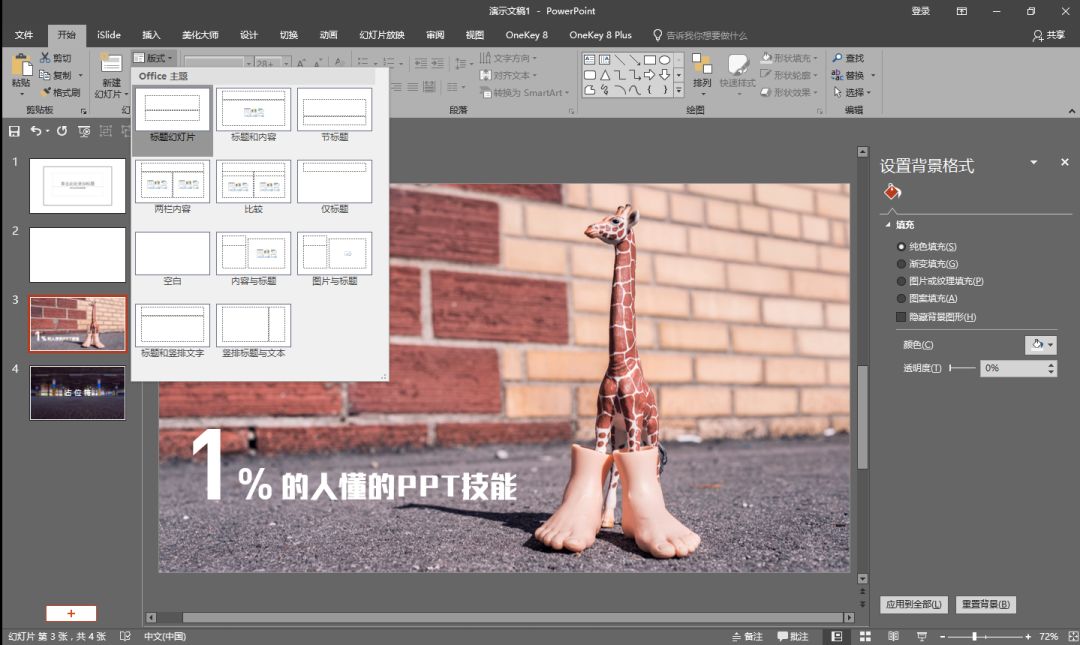The image size is (1080, 645).
Task: Click the Format Painter brush icon
Action: tap(45, 92)
